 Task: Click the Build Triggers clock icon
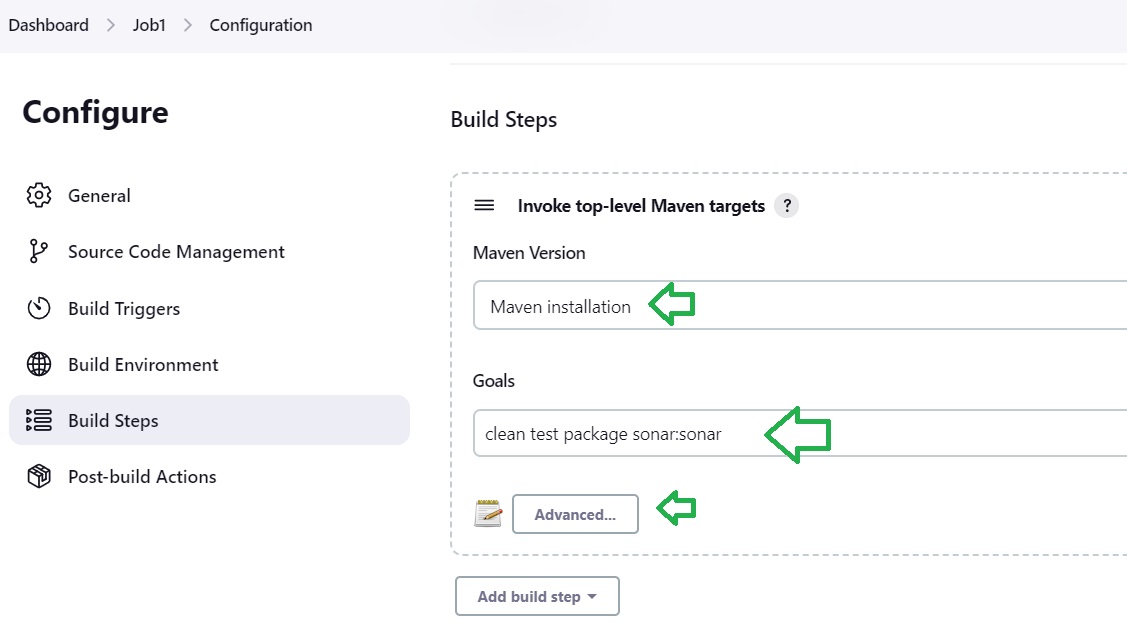click(x=39, y=308)
